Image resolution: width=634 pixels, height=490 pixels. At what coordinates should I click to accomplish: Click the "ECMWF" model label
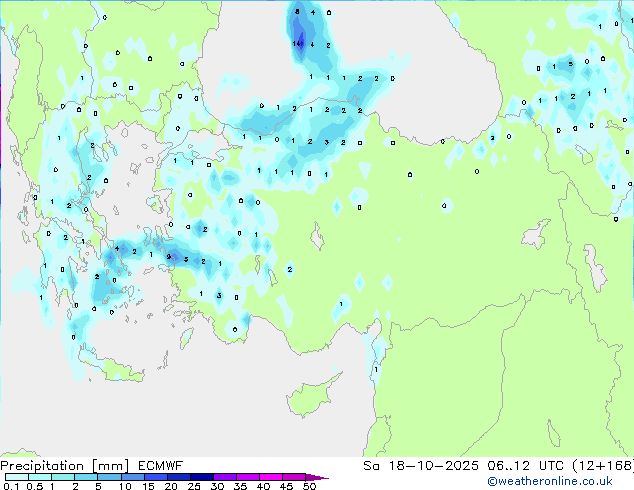pos(160,466)
